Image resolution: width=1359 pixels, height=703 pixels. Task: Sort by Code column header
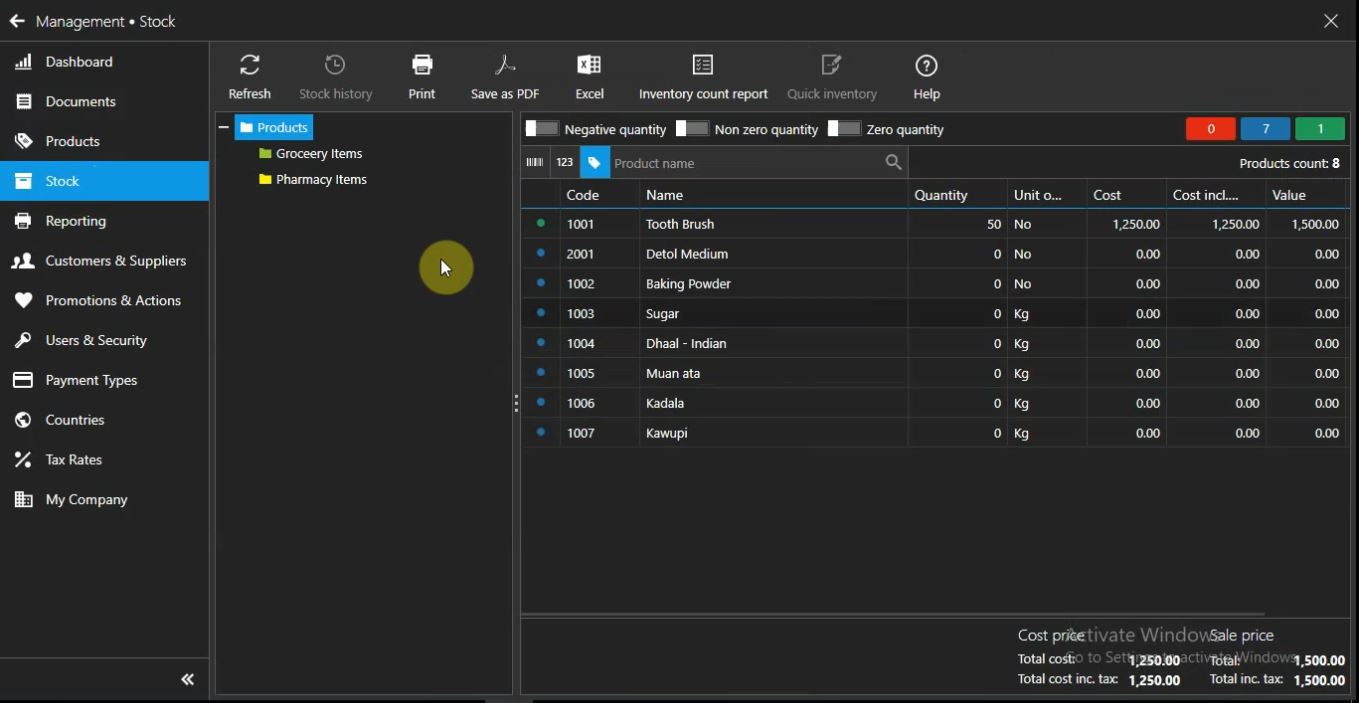[599, 195]
